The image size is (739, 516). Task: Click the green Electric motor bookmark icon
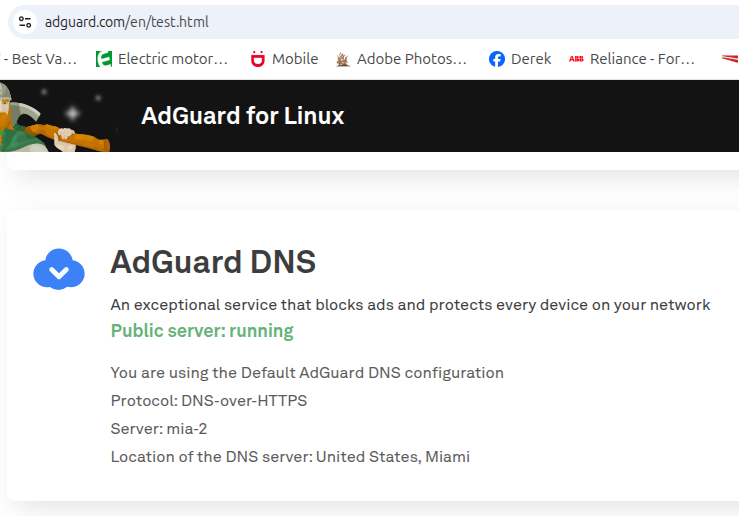[104, 59]
